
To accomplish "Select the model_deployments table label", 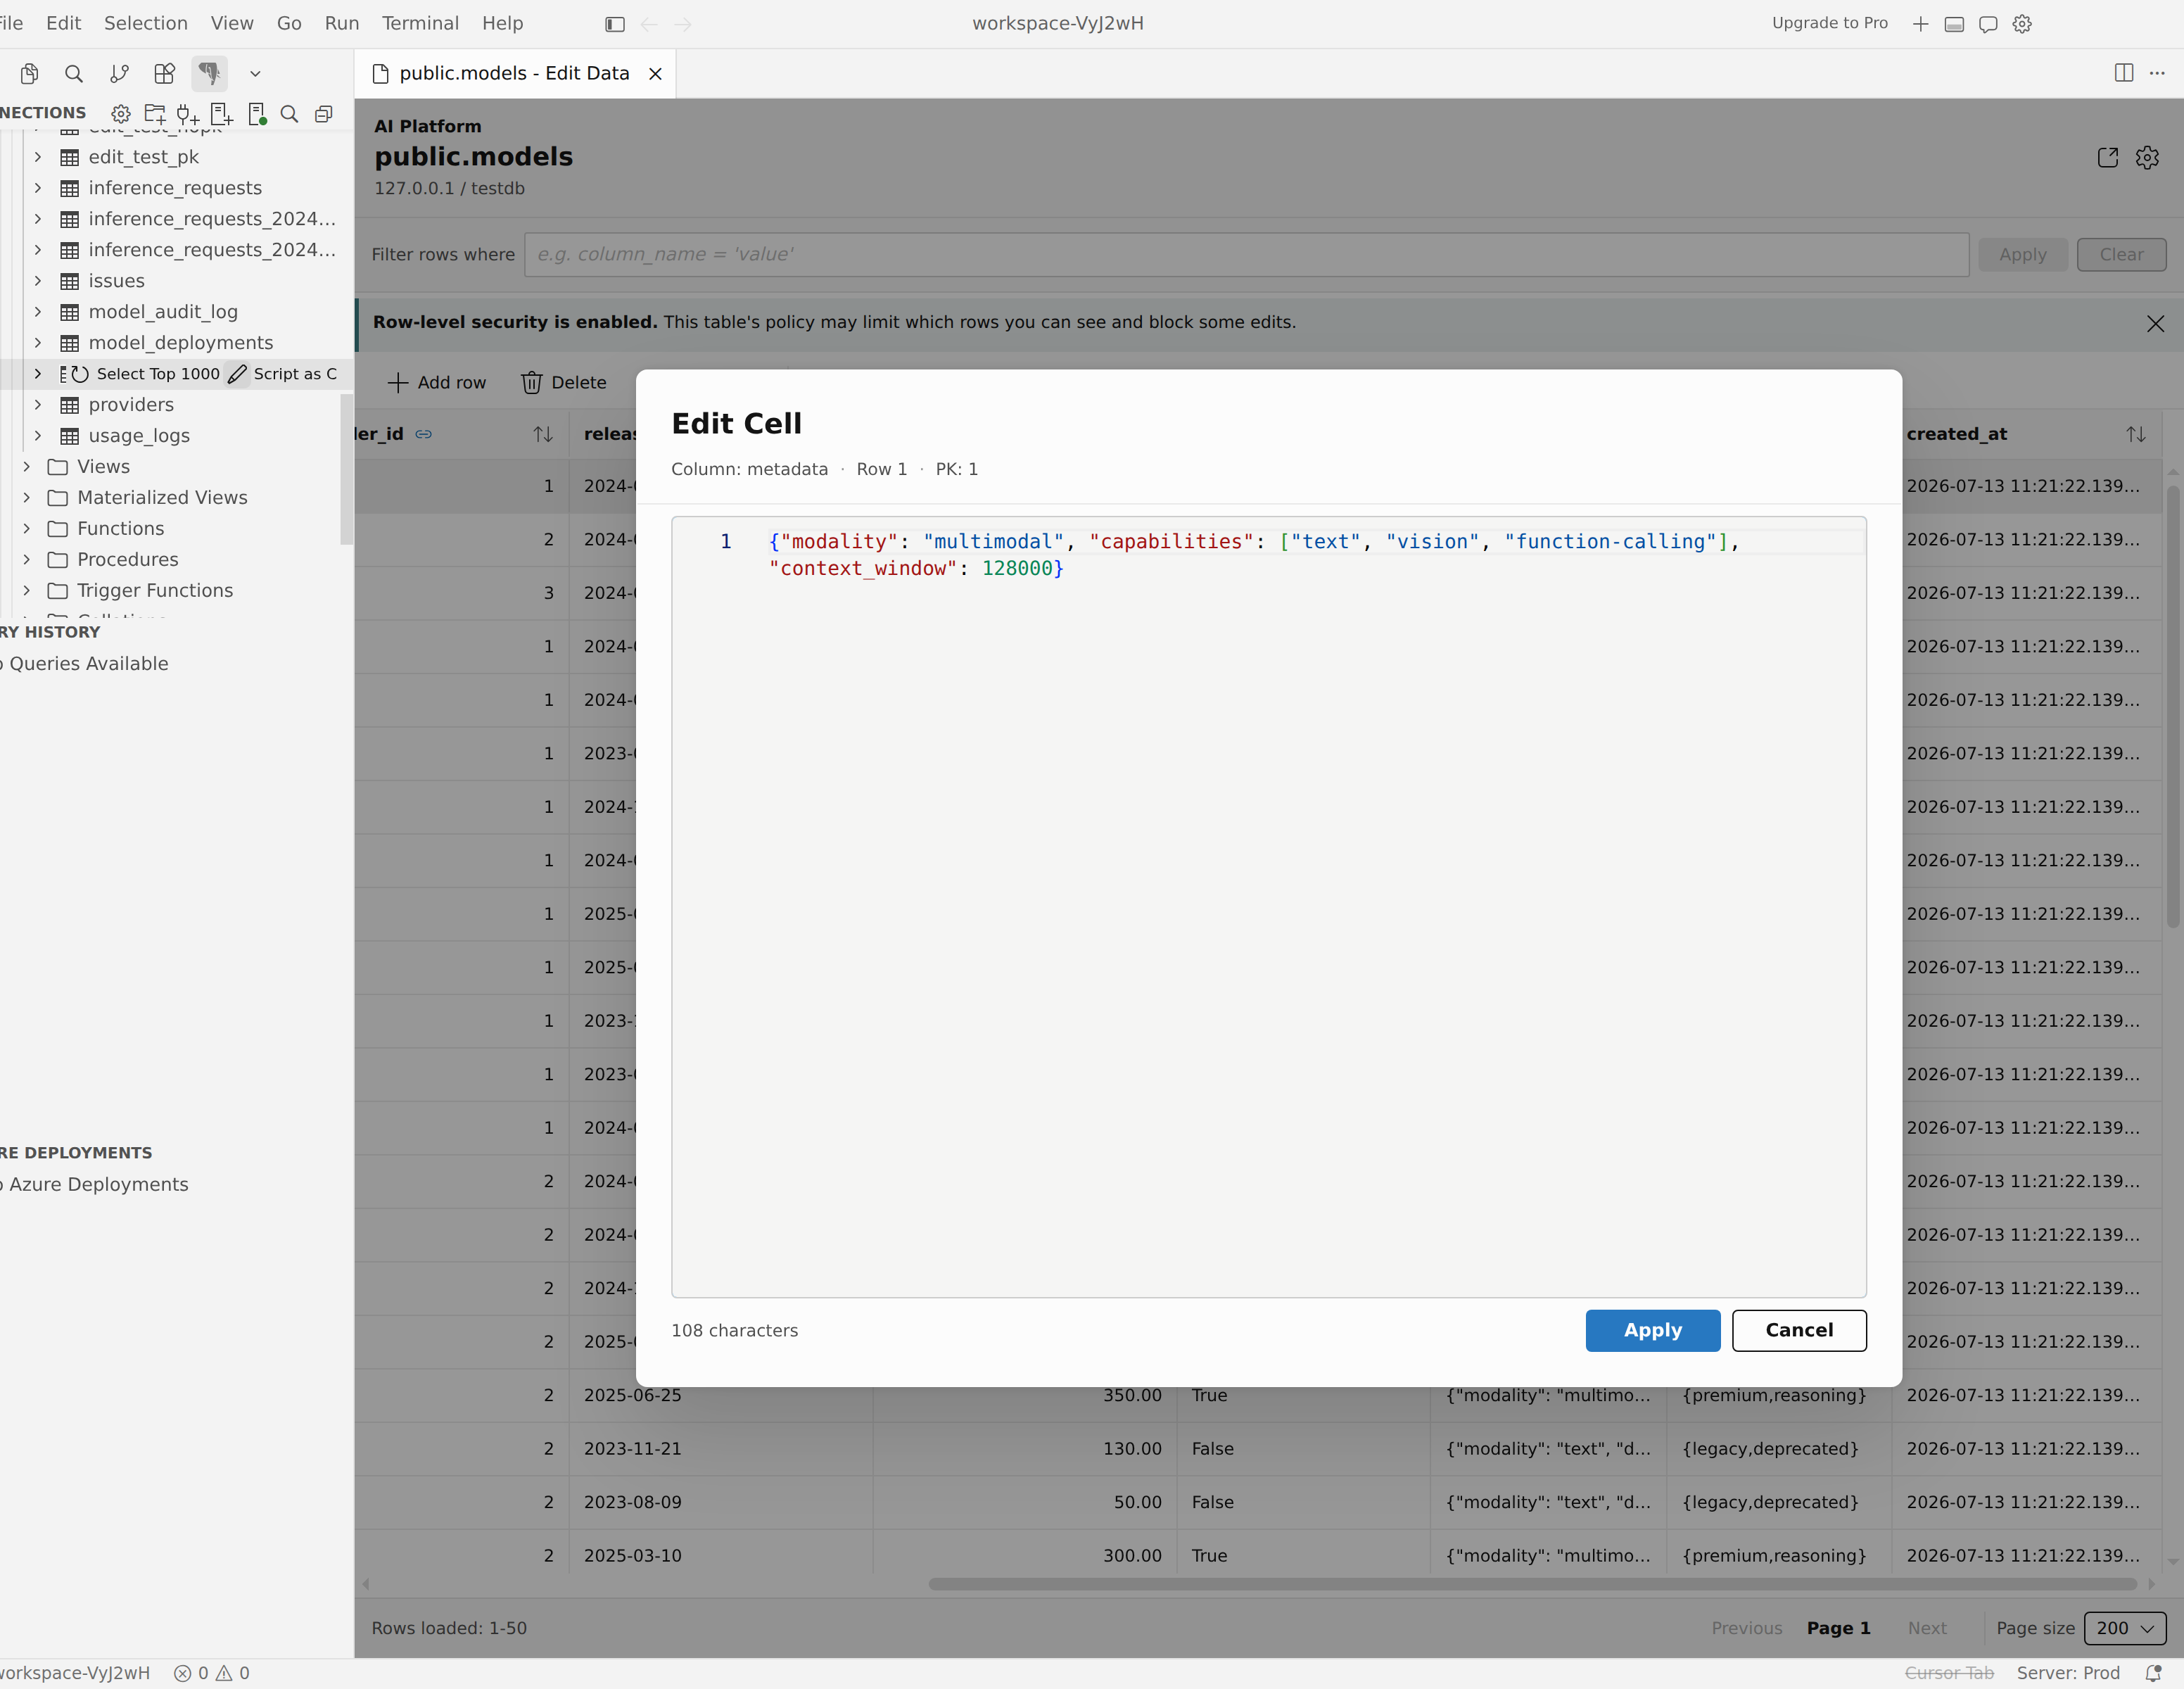I will click(181, 343).
